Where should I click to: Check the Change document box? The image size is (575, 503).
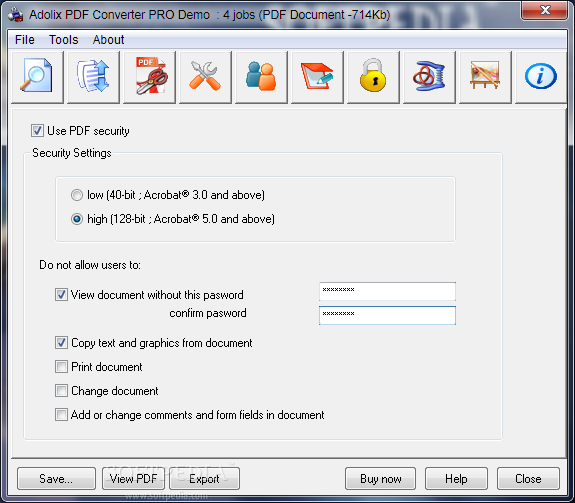(x=61, y=390)
